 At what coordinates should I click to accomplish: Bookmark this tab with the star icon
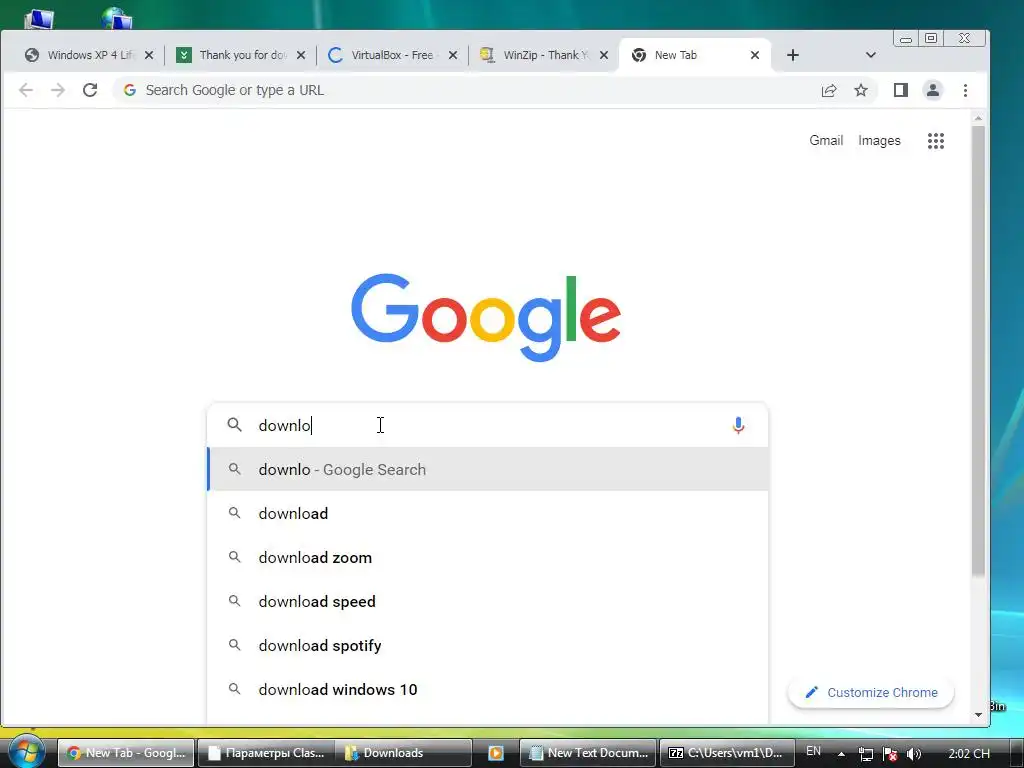coord(861,90)
